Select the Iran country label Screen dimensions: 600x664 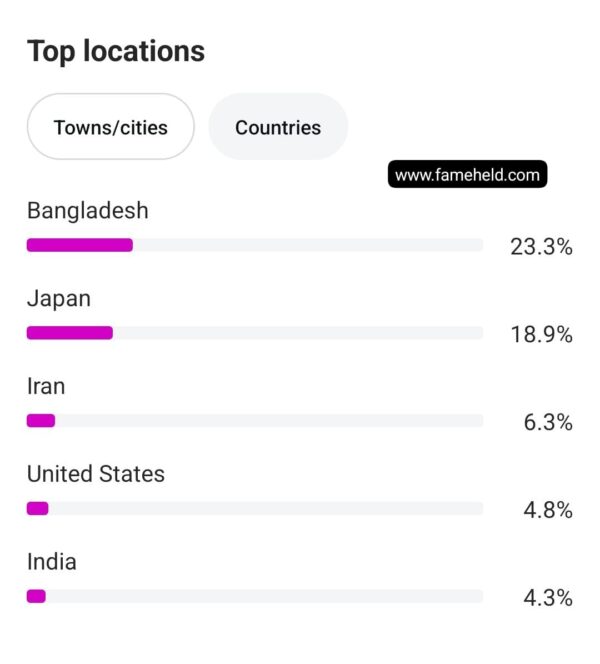[x=46, y=386]
